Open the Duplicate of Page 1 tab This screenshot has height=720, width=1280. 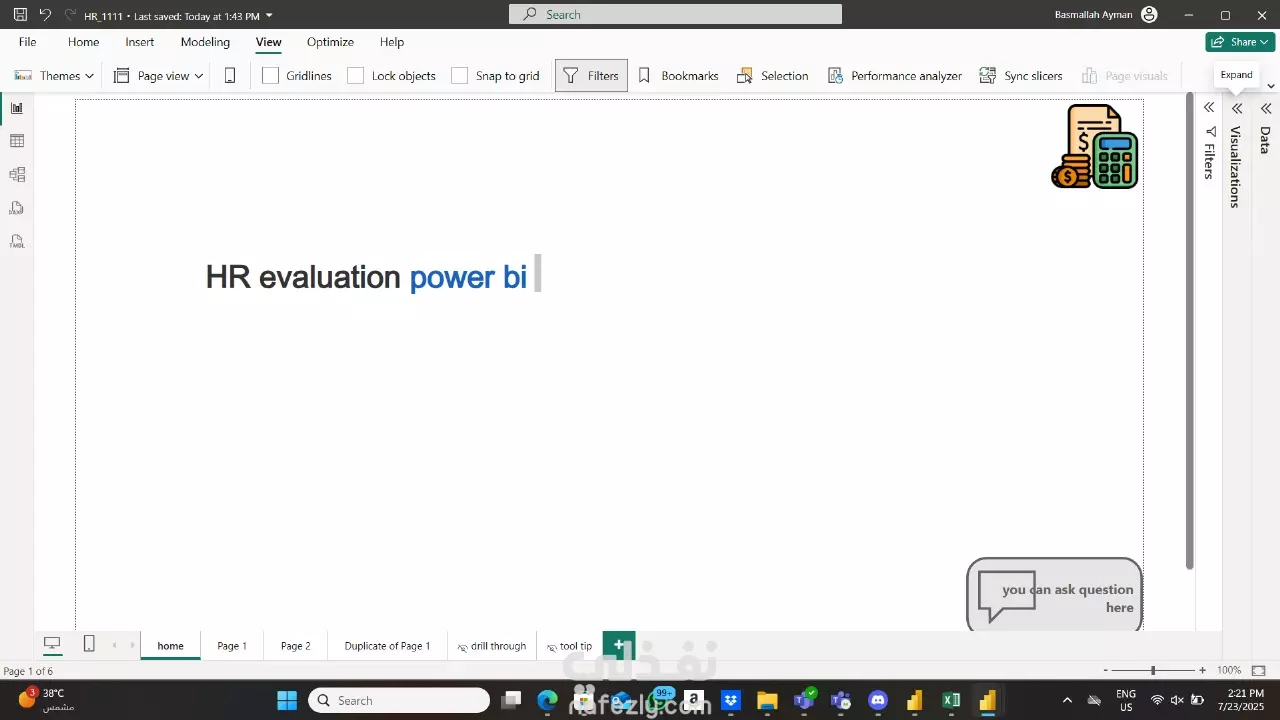[387, 646]
